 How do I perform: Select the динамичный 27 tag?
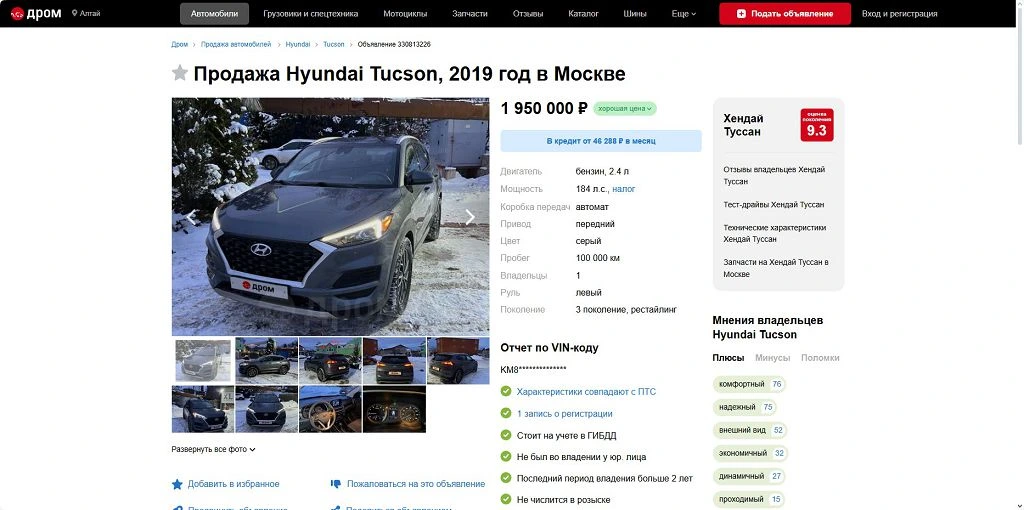click(x=749, y=476)
